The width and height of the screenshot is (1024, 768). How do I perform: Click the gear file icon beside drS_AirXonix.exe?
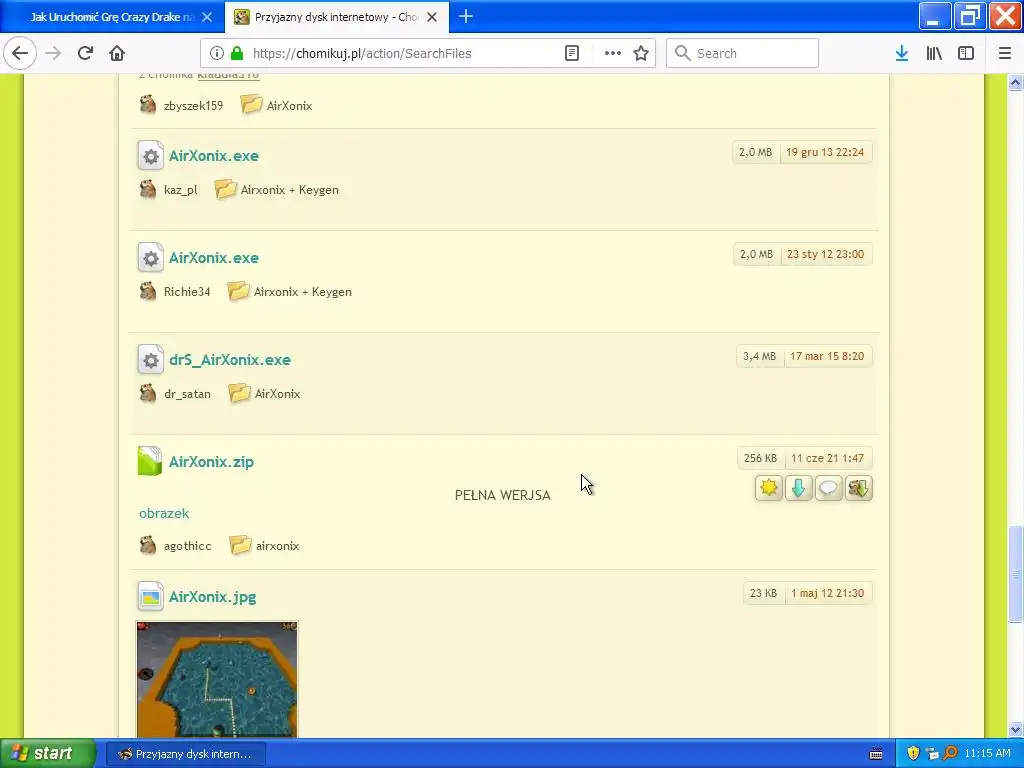coord(150,359)
